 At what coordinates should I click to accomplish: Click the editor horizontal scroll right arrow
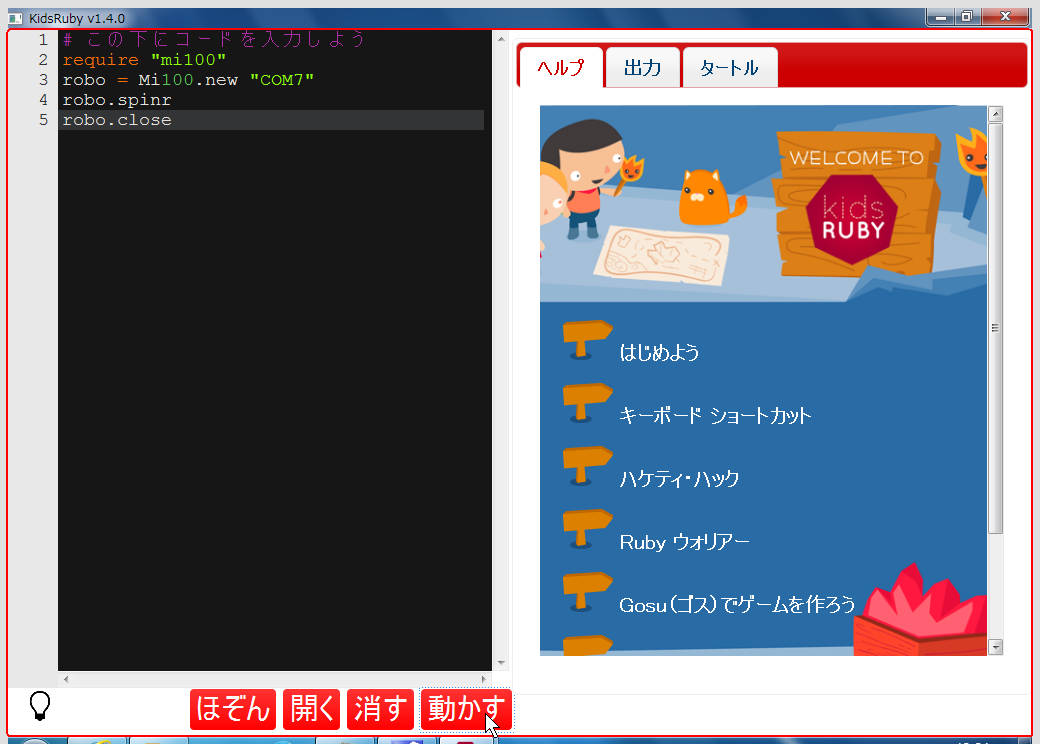tap(484, 679)
